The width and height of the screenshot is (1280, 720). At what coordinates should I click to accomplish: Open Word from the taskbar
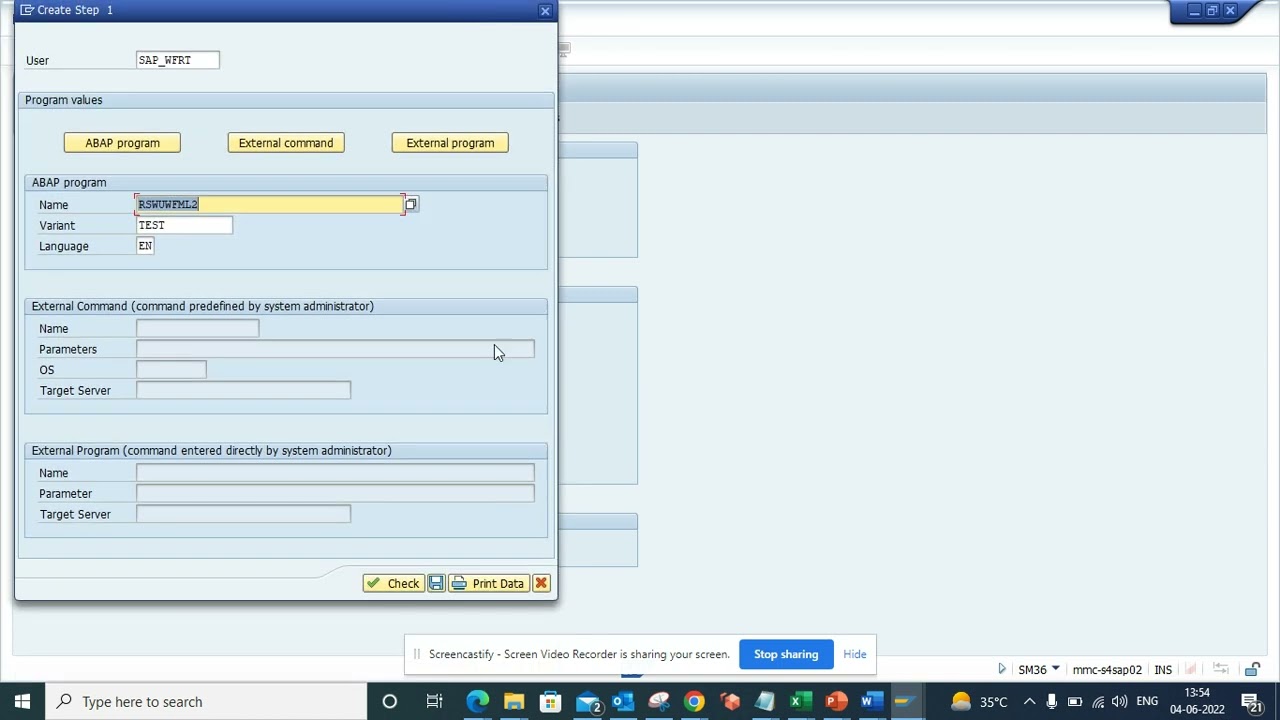tap(871, 702)
